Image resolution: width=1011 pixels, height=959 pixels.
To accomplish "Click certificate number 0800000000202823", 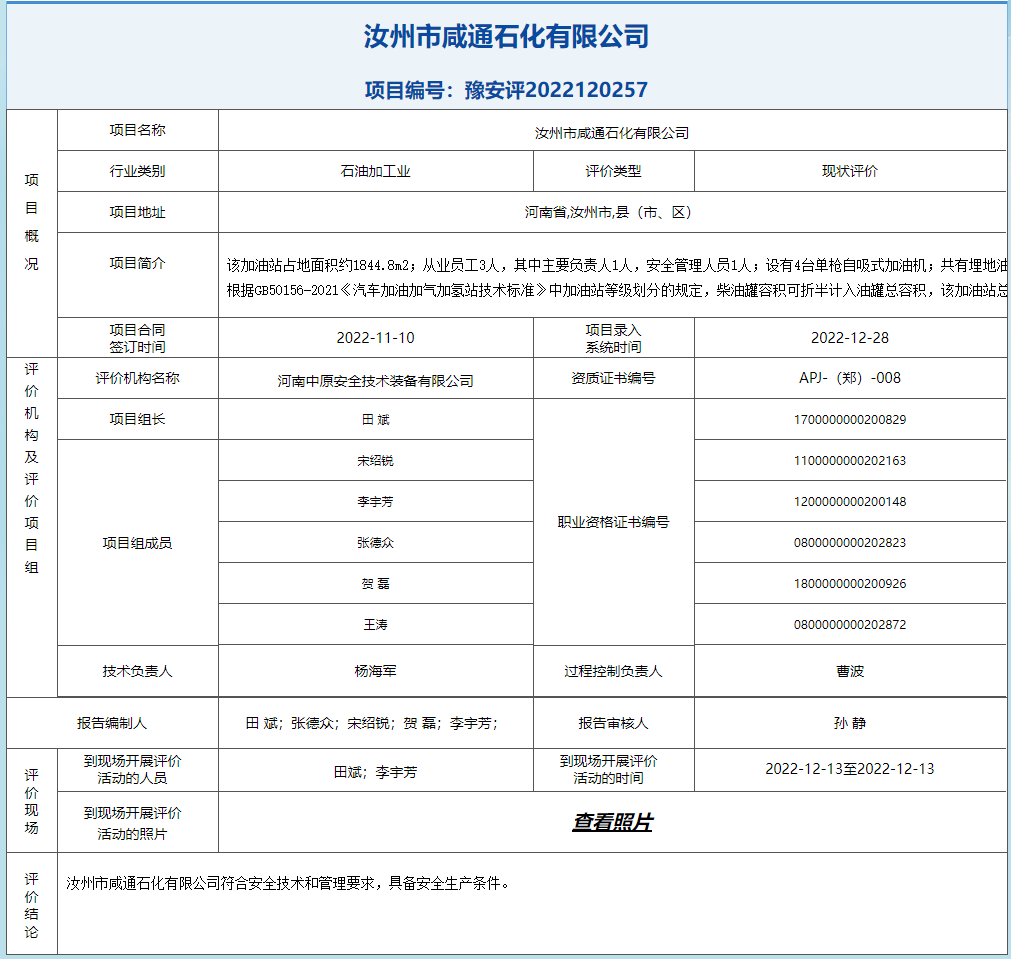I will (x=850, y=542).
